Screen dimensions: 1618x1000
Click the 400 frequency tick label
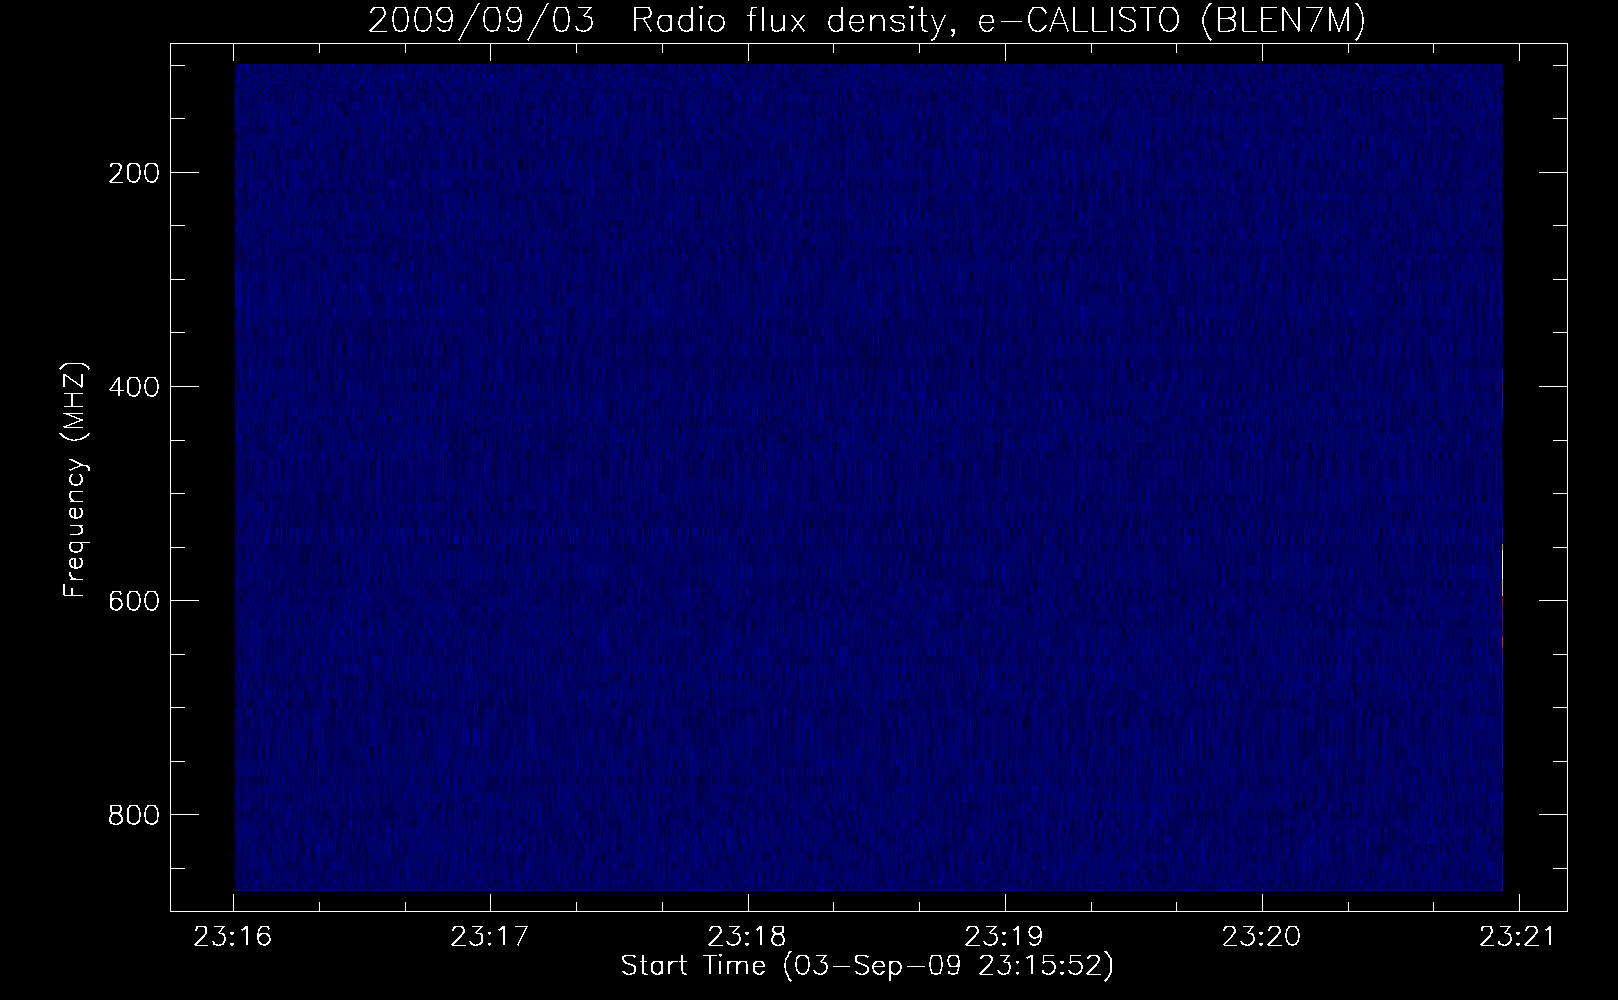132,386
